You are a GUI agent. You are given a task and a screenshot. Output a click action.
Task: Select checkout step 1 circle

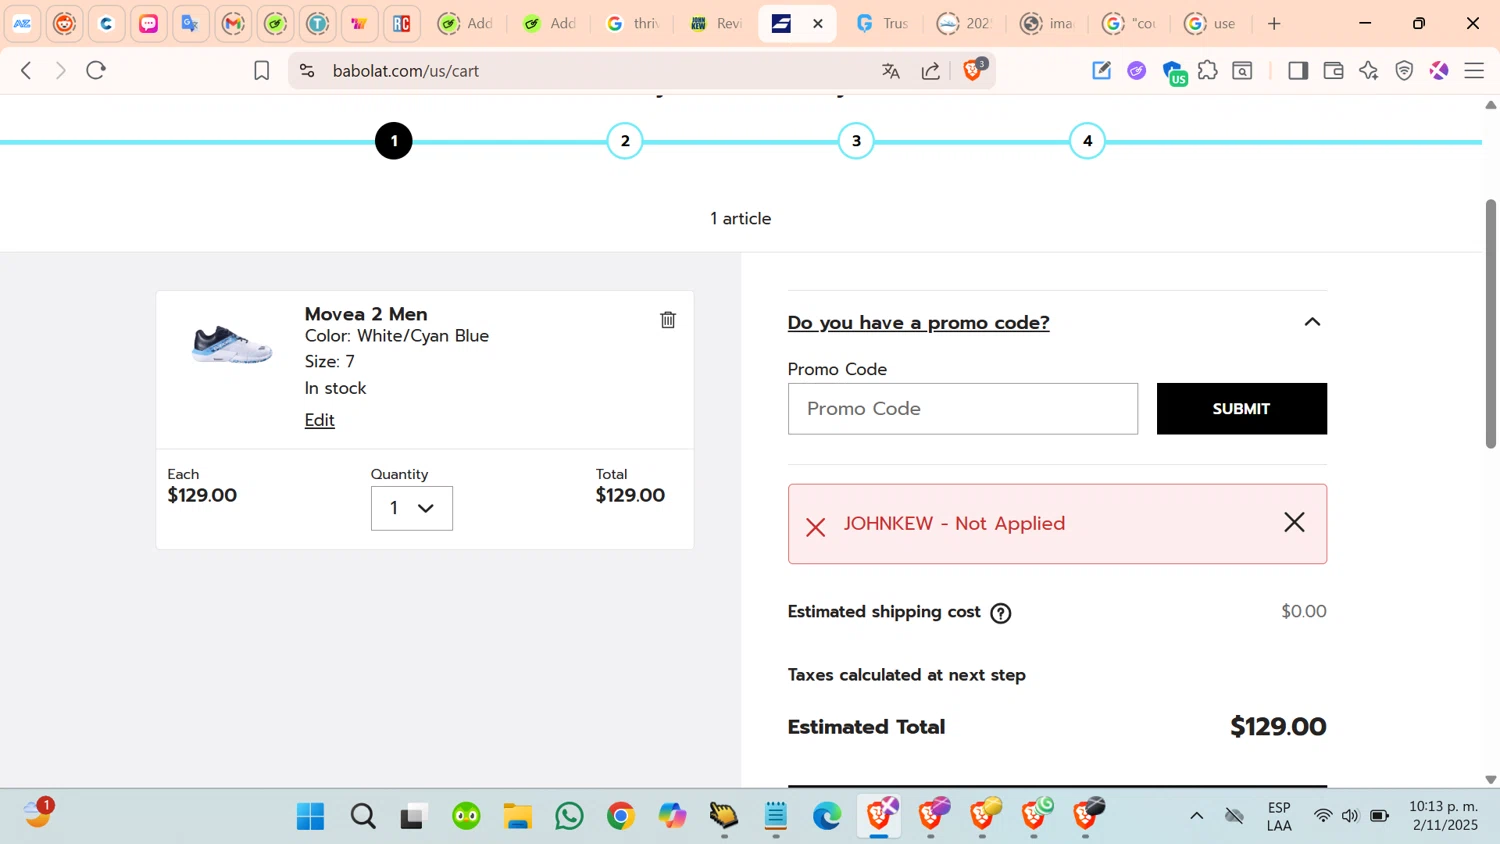[x=394, y=141]
